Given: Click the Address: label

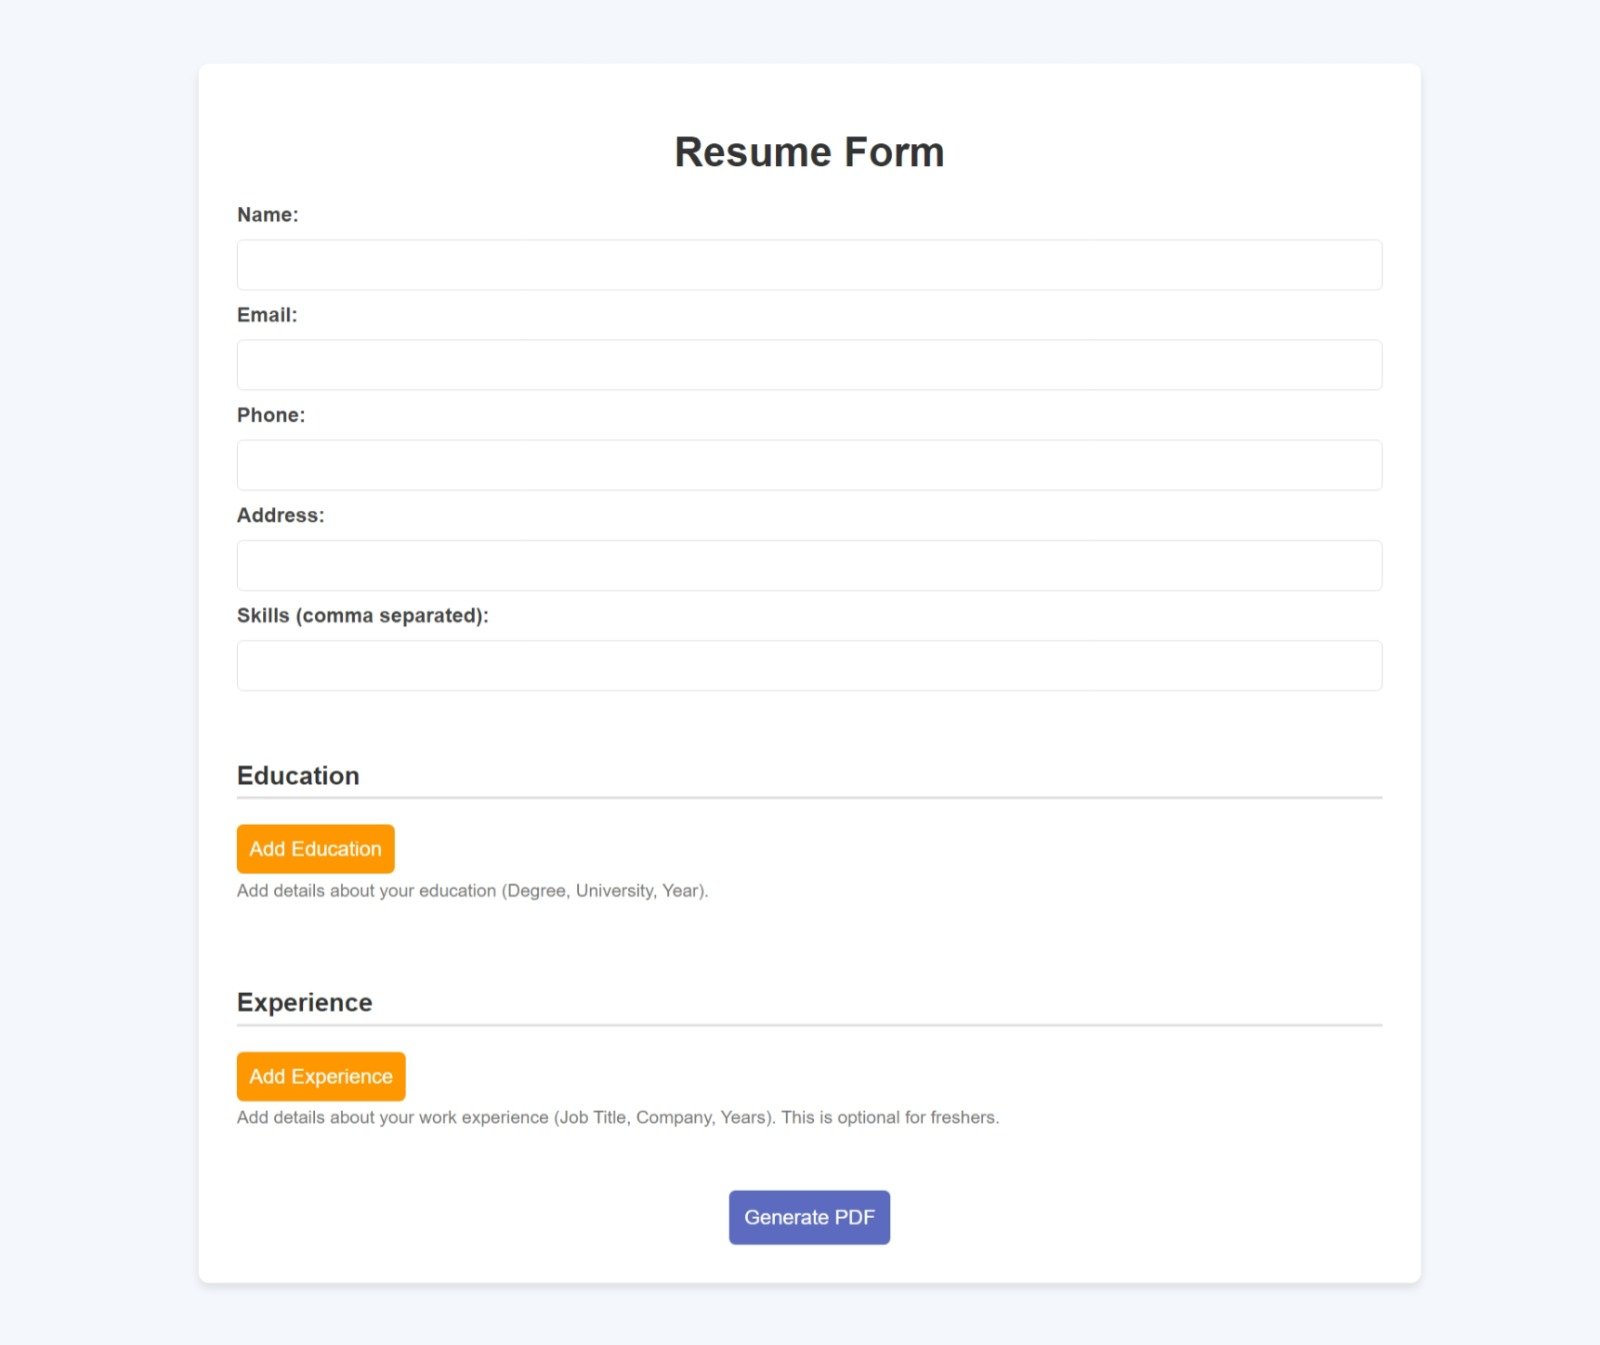Looking at the screenshot, I should 280,515.
